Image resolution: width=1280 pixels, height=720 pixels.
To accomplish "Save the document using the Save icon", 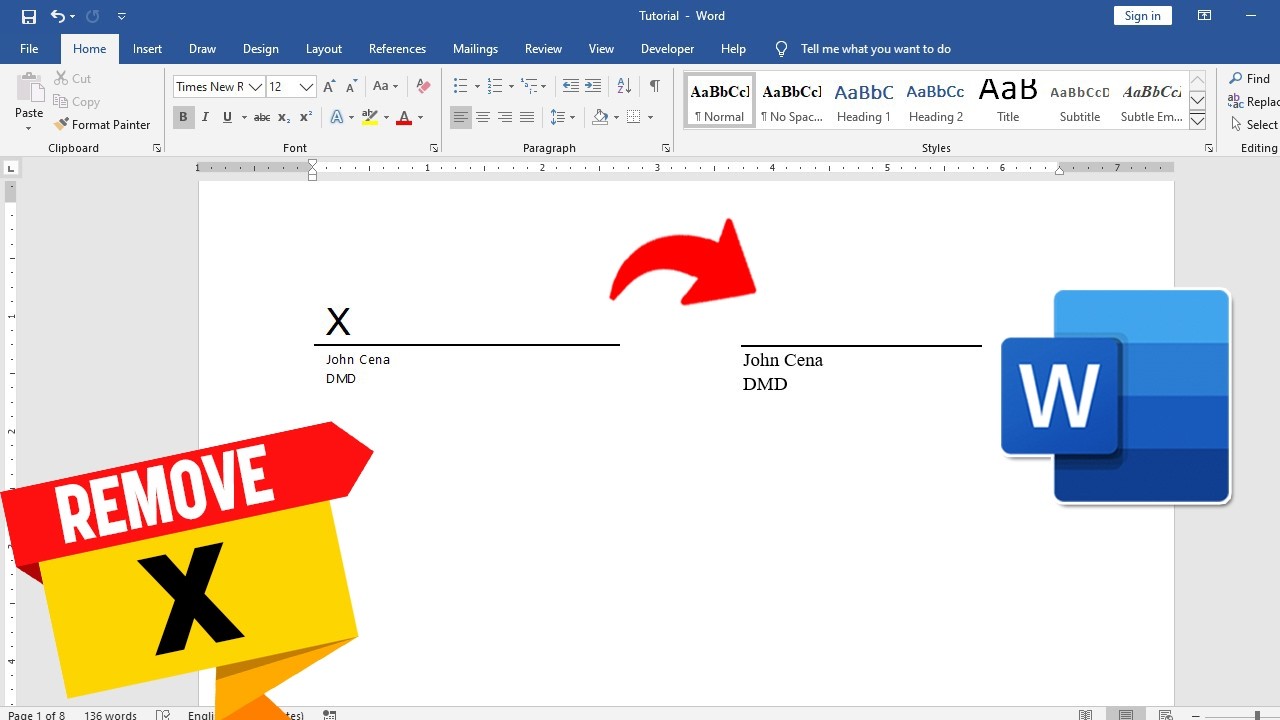I will (28, 16).
